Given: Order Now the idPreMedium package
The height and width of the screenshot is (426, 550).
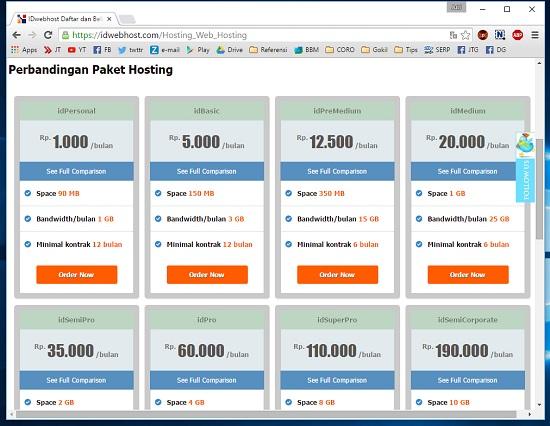Looking at the screenshot, I should 337,274.
